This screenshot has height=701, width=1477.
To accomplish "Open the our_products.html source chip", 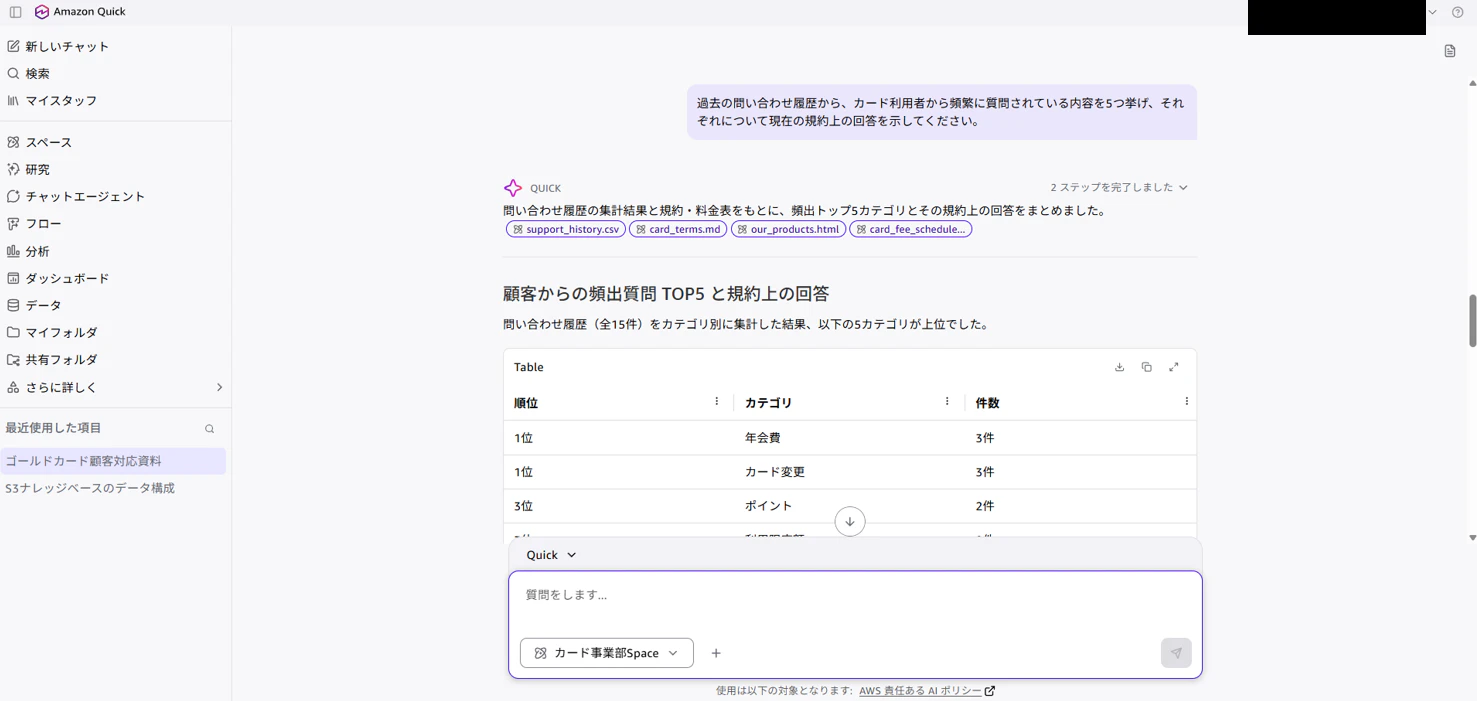I will (788, 229).
